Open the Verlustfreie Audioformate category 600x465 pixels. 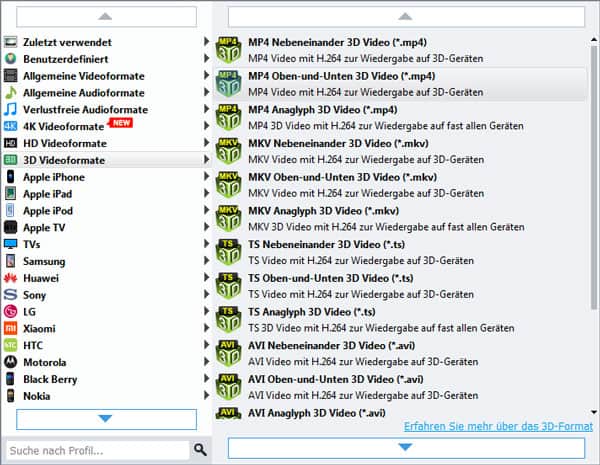coord(106,109)
